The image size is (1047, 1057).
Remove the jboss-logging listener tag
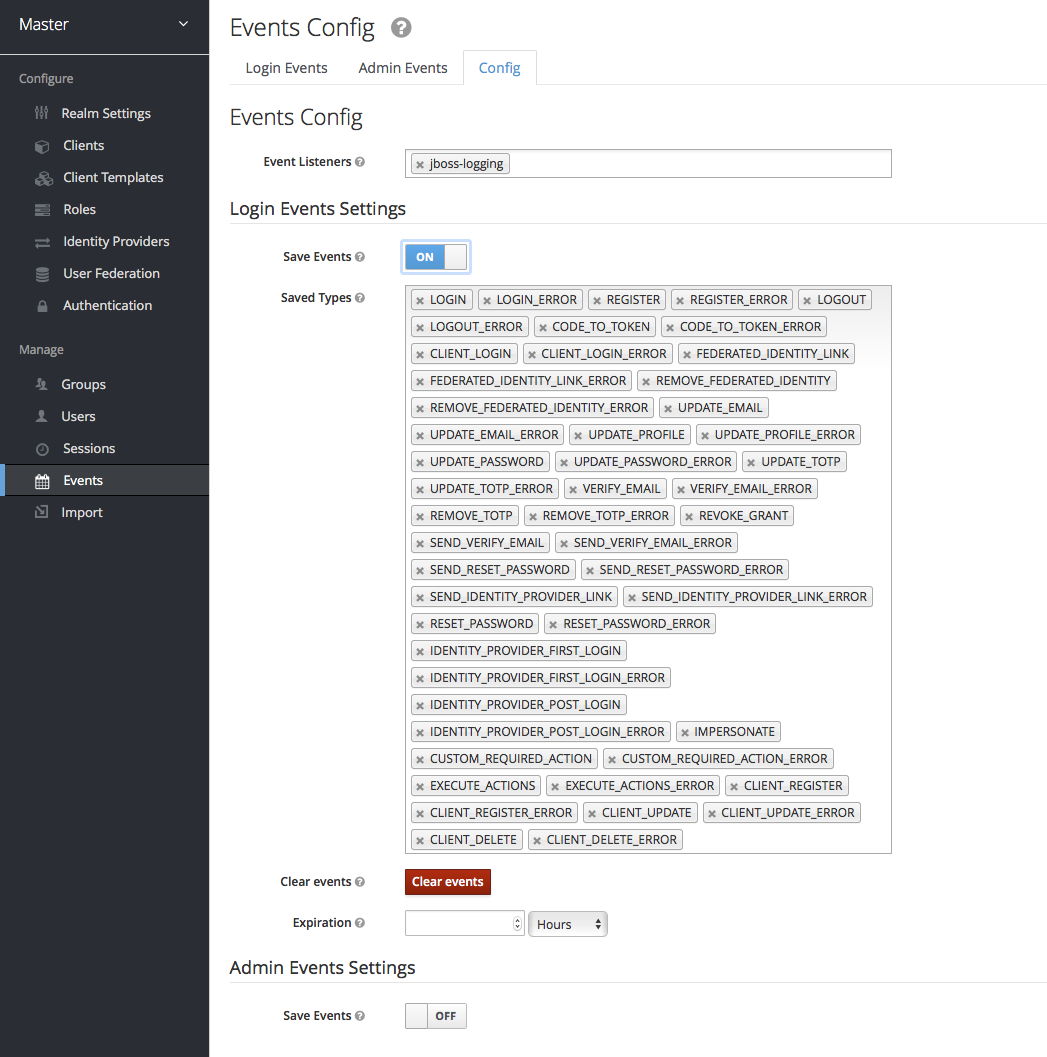click(420, 164)
